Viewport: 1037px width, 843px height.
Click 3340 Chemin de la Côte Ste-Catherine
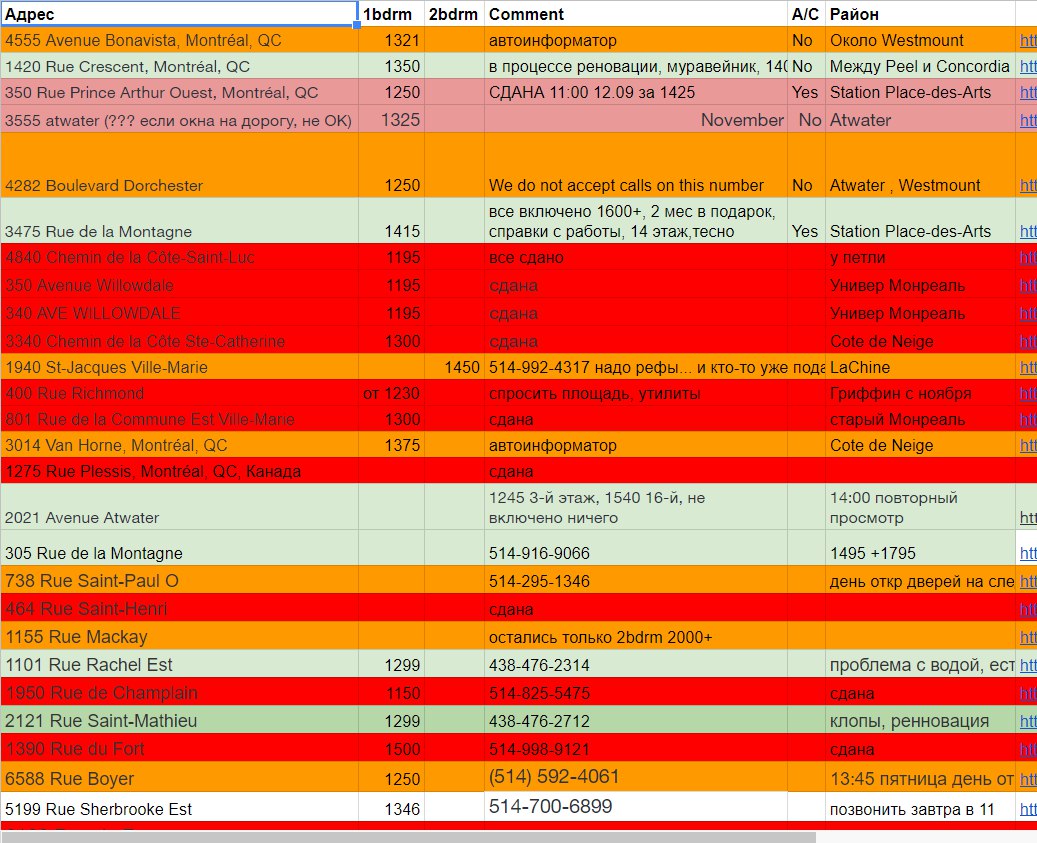click(179, 341)
